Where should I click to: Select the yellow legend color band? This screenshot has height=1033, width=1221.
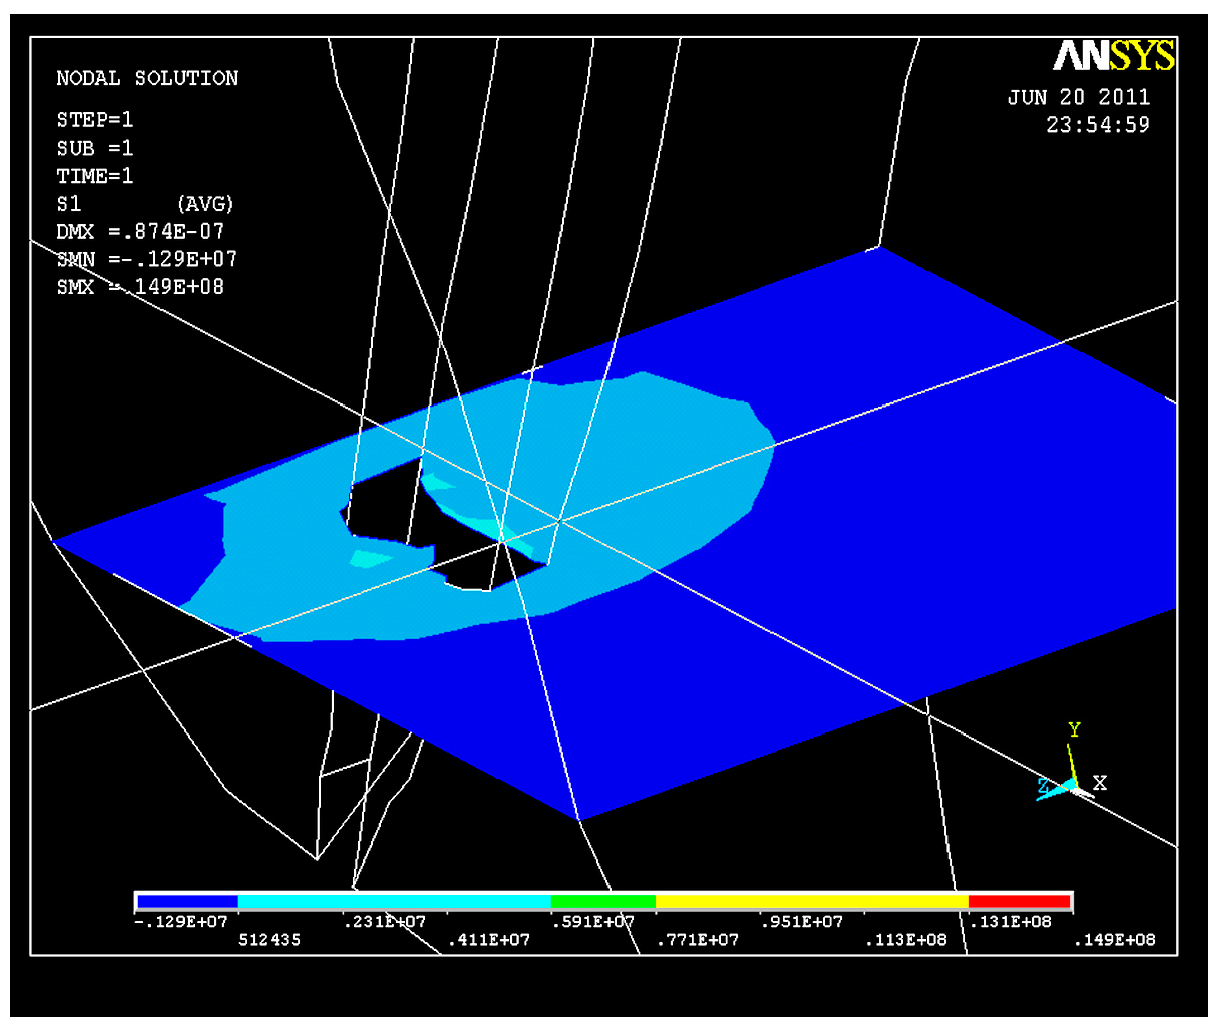click(811, 901)
